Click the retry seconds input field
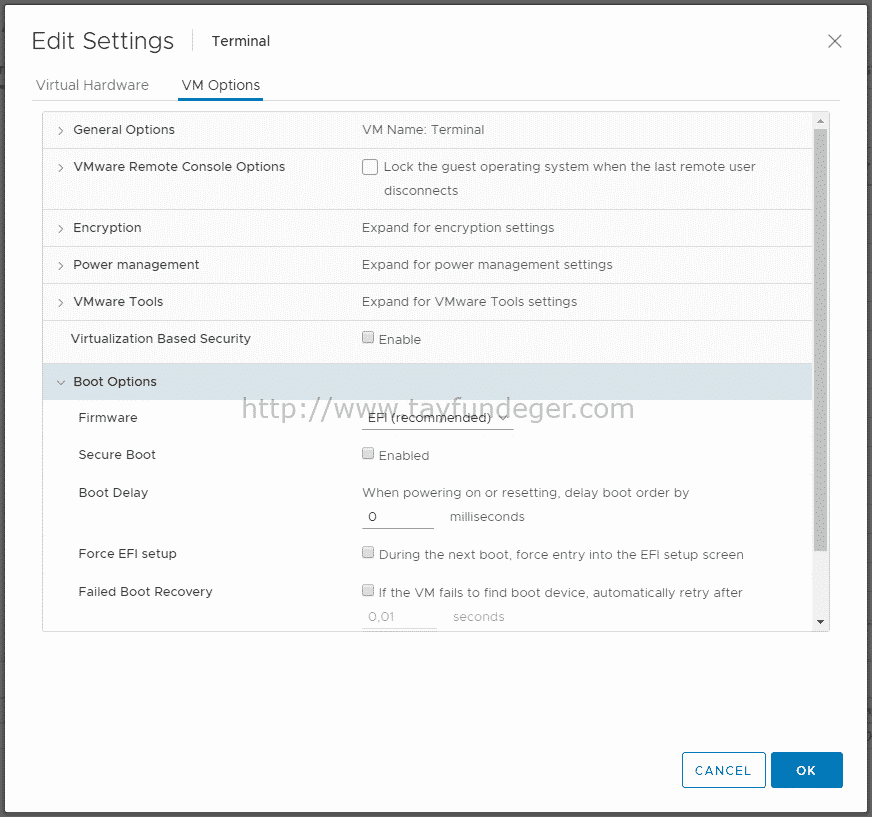 (399, 617)
